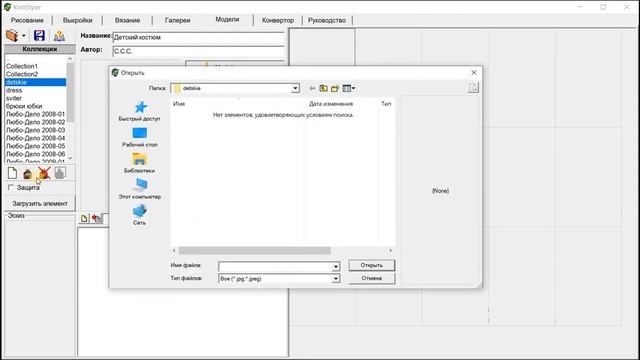
Task: Select detskie in the collections list
Action: [x=36, y=82]
